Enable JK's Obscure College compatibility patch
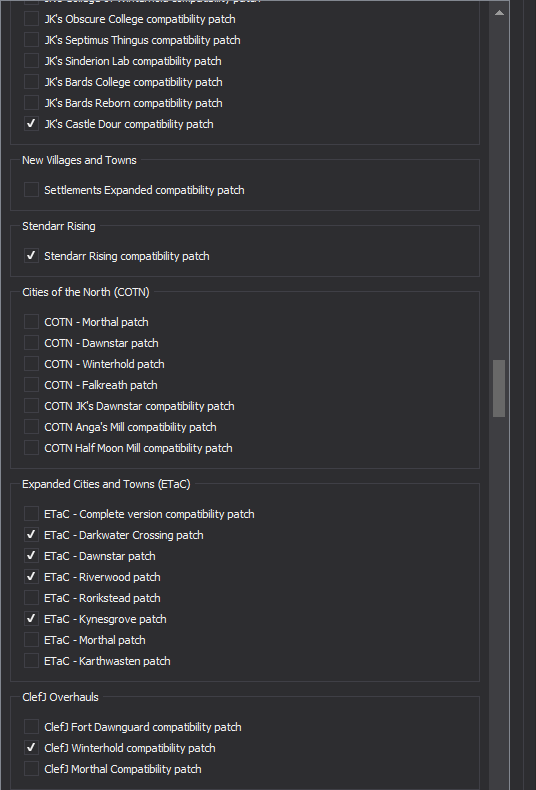Viewport: 536px width, 790px height. coord(31,19)
